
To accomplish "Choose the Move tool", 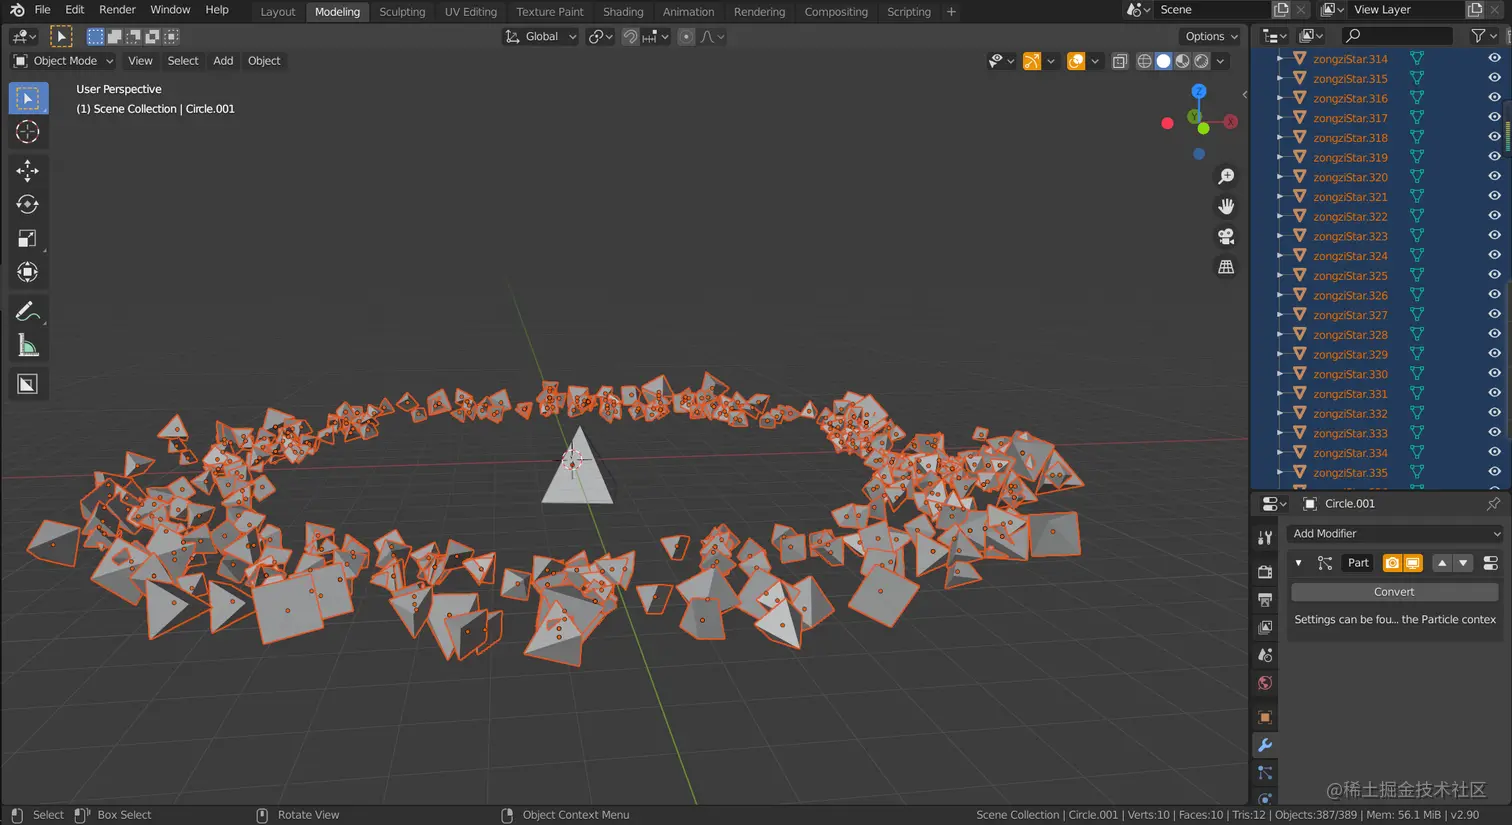I will coord(28,171).
